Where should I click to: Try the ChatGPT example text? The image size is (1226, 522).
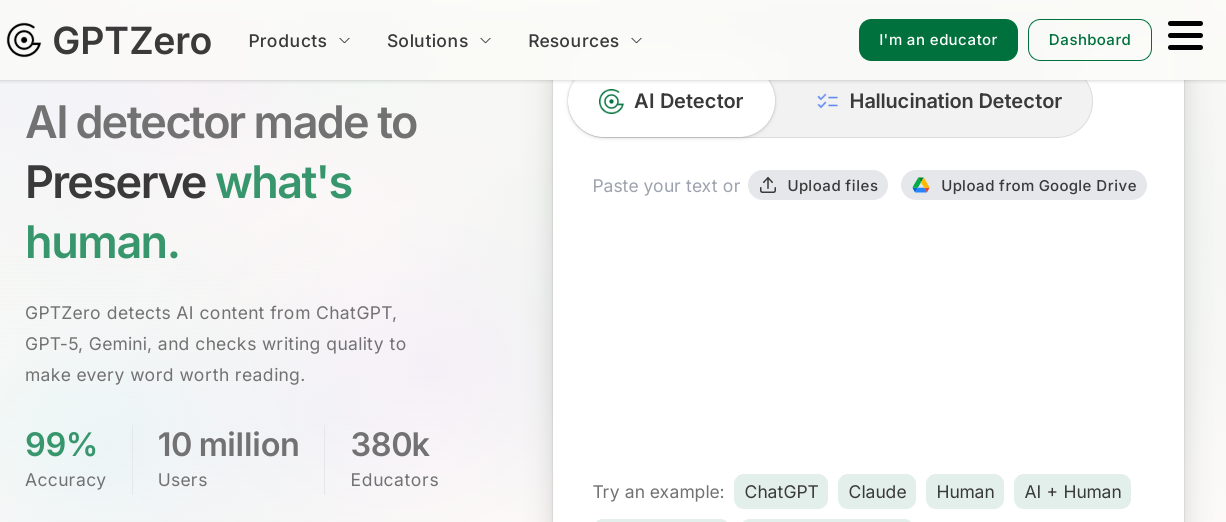click(x=781, y=491)
